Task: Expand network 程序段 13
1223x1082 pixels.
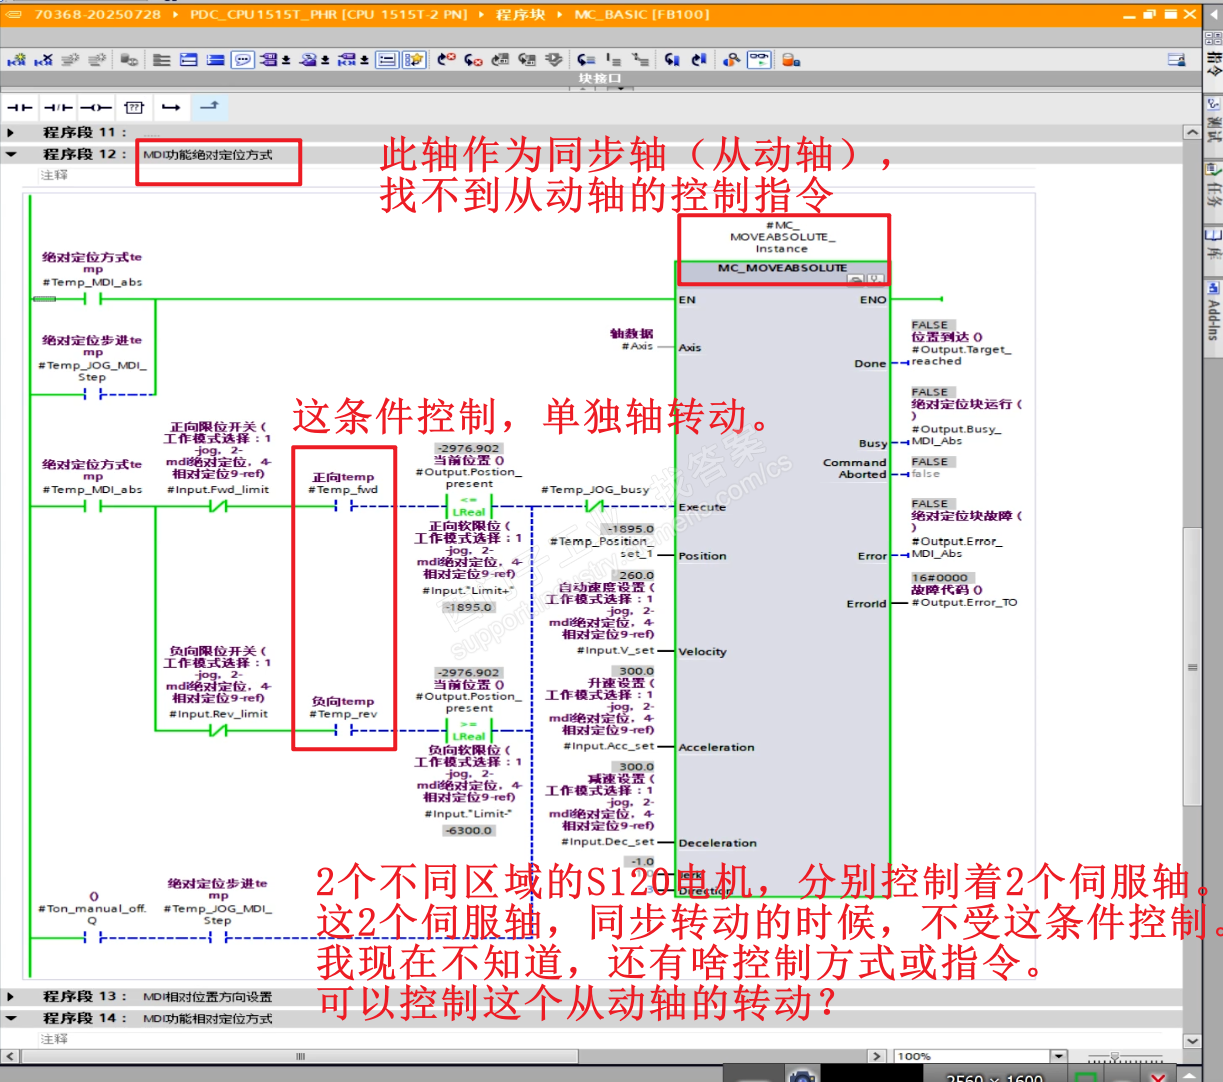Action: pyautogui.click(x=11, y=997)
